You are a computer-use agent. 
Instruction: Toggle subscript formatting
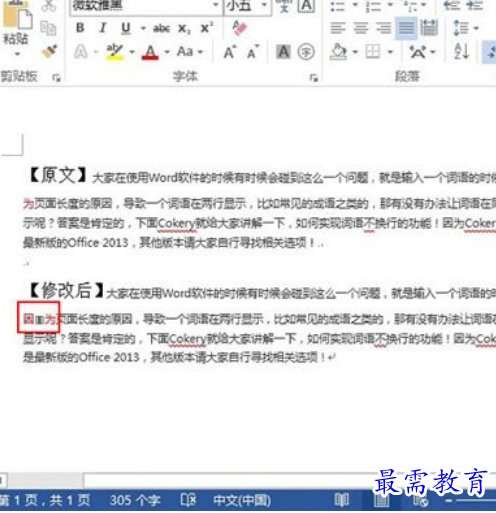click(x=184, y=29)
